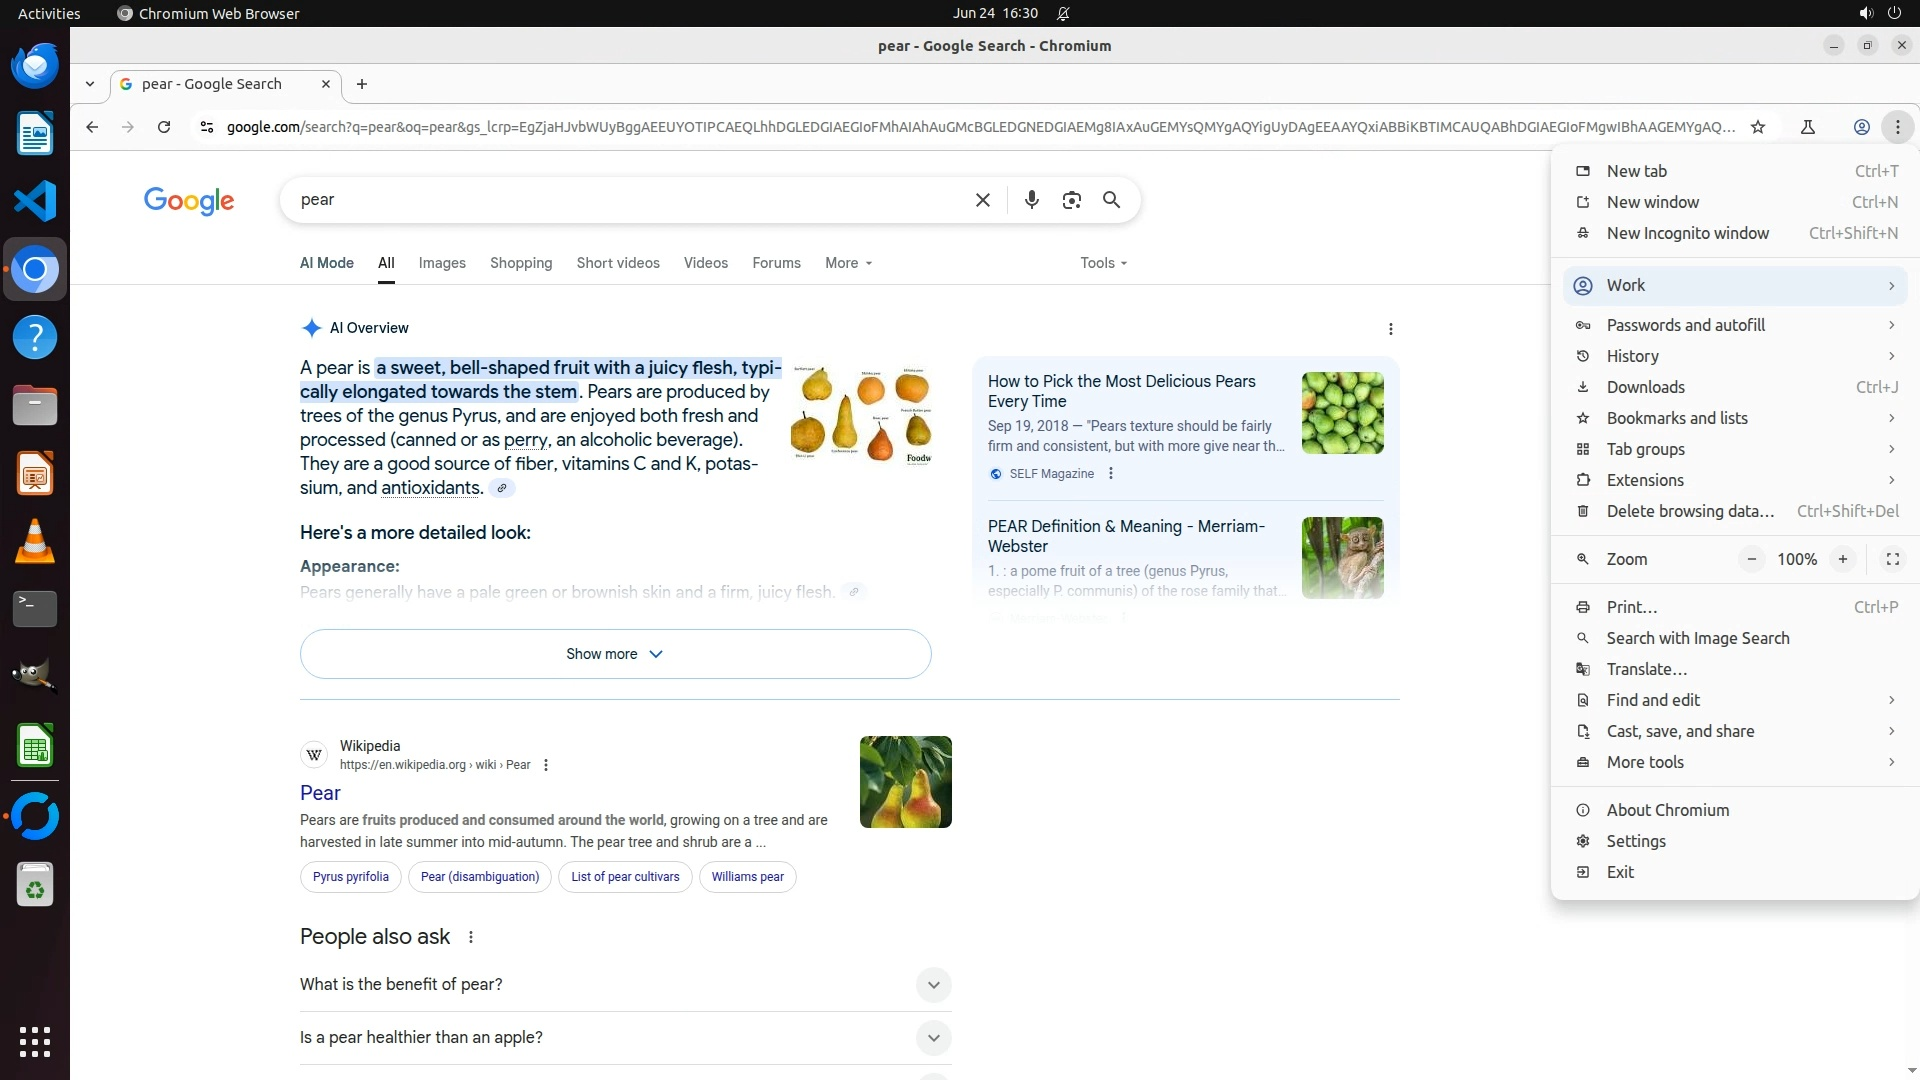Viewport: 1920px width, 1080px height.
Task: Click the Williams pear chip link
Action: pos(747,877)
